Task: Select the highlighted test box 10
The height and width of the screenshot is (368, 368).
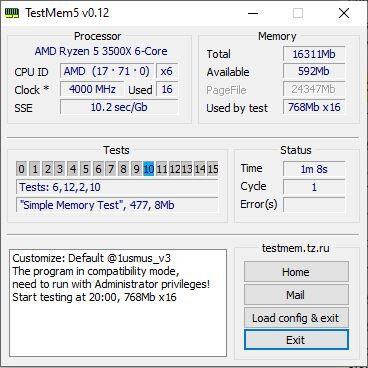Action: point(149,169)
